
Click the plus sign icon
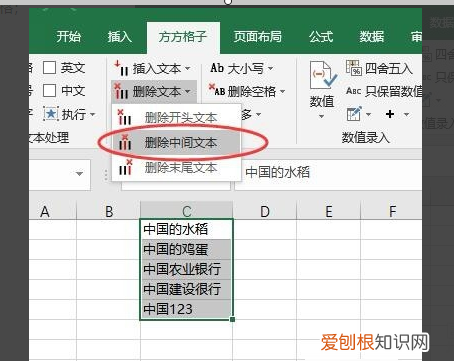click(x=390, y=114)
